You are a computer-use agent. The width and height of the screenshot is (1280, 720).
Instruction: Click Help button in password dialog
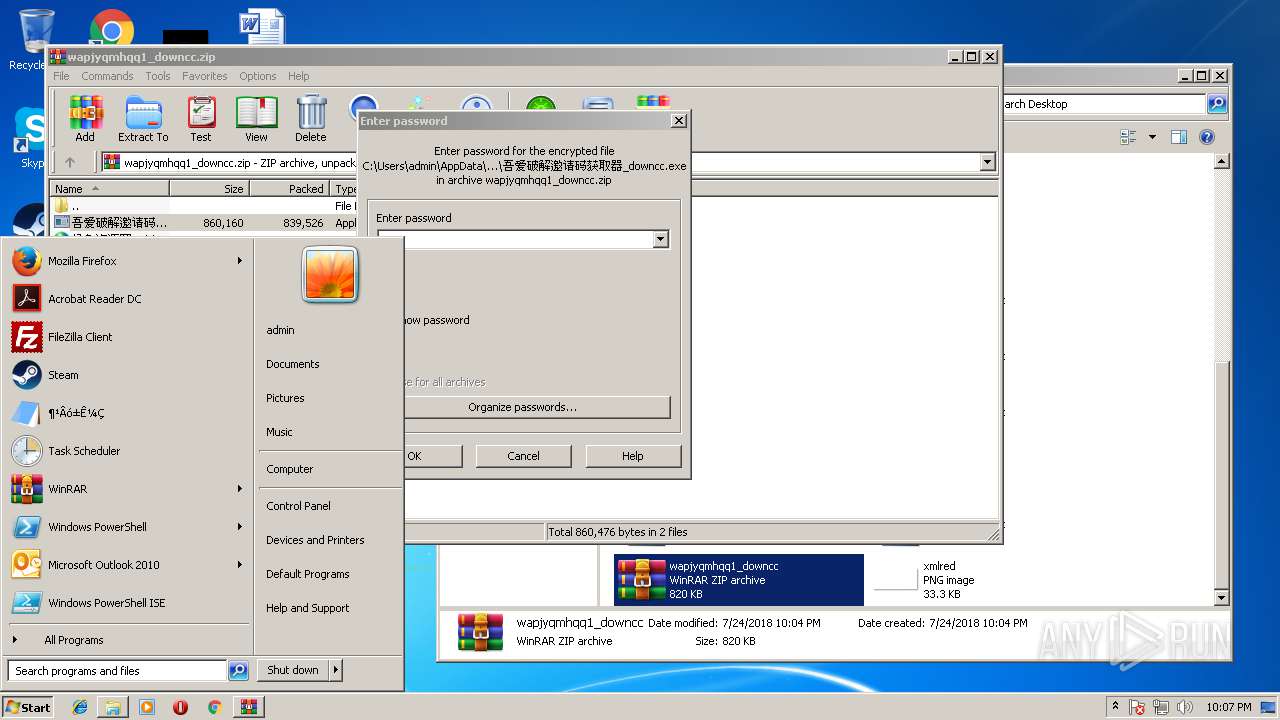point(633,456)
